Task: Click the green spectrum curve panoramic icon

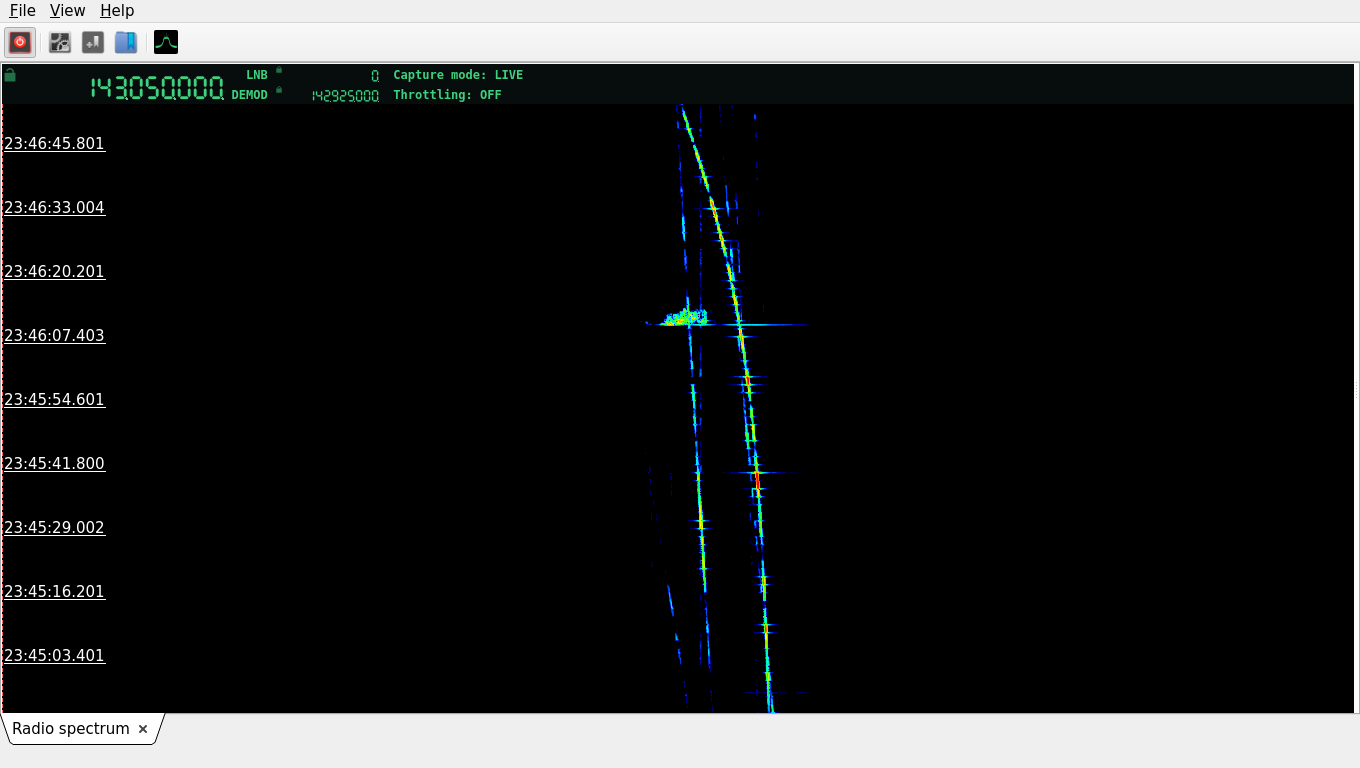Action: point(166,42)
